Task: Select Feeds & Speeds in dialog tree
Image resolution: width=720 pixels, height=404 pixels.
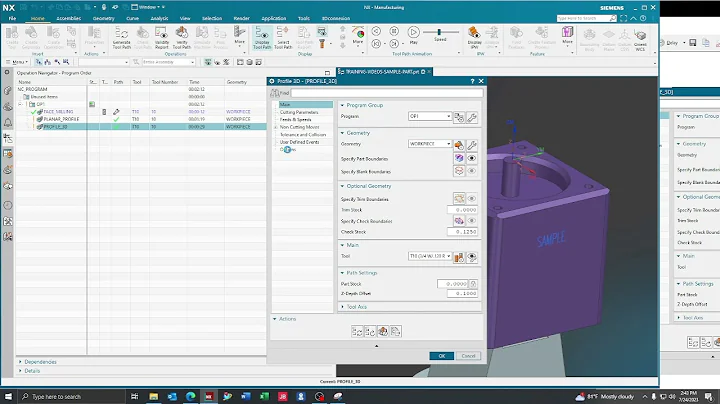Action: (x=295, y=119)
